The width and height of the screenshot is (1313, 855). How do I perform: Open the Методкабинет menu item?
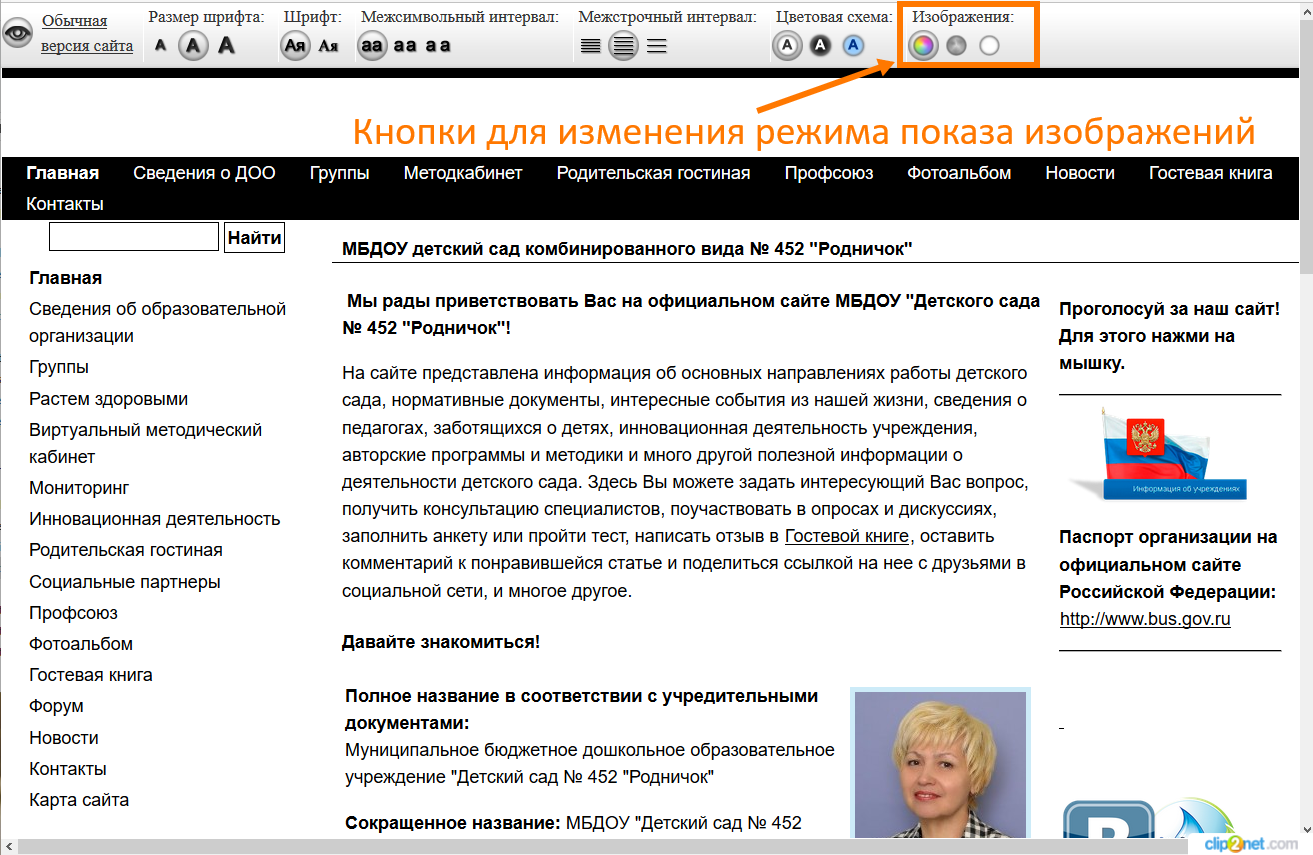click(463, 173)
